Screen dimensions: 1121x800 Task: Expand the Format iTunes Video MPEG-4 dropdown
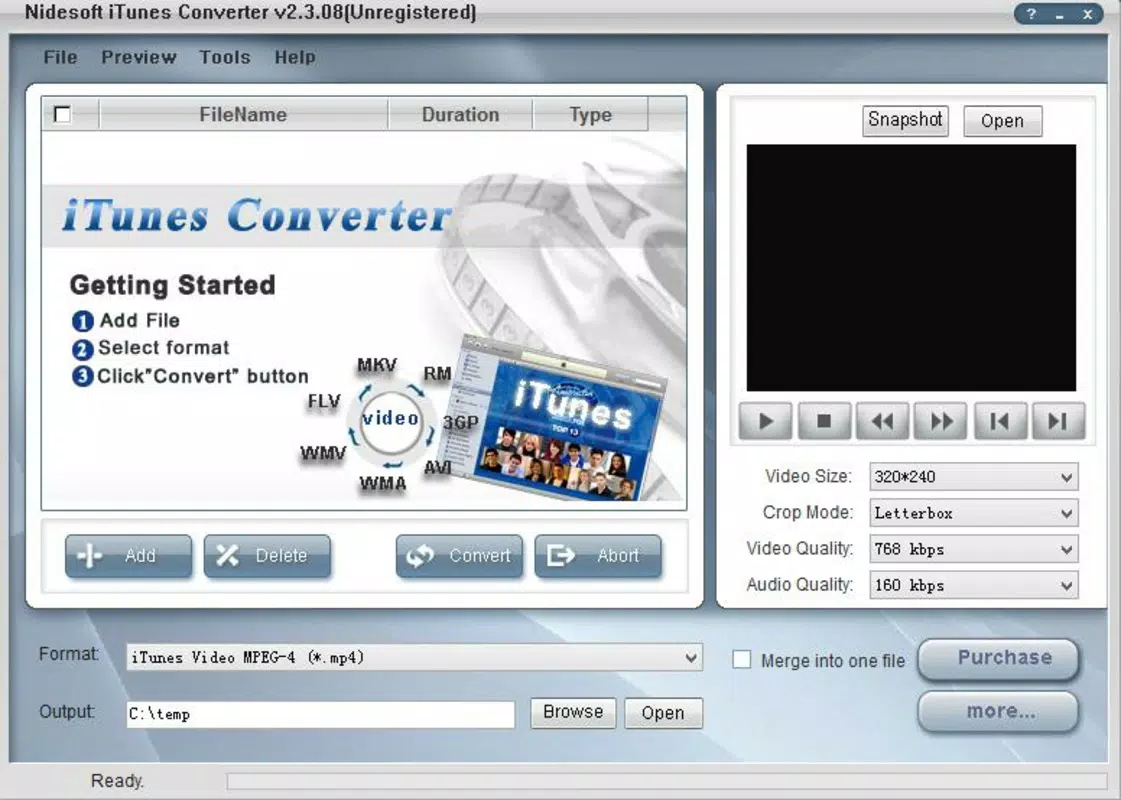click(414, 657)
